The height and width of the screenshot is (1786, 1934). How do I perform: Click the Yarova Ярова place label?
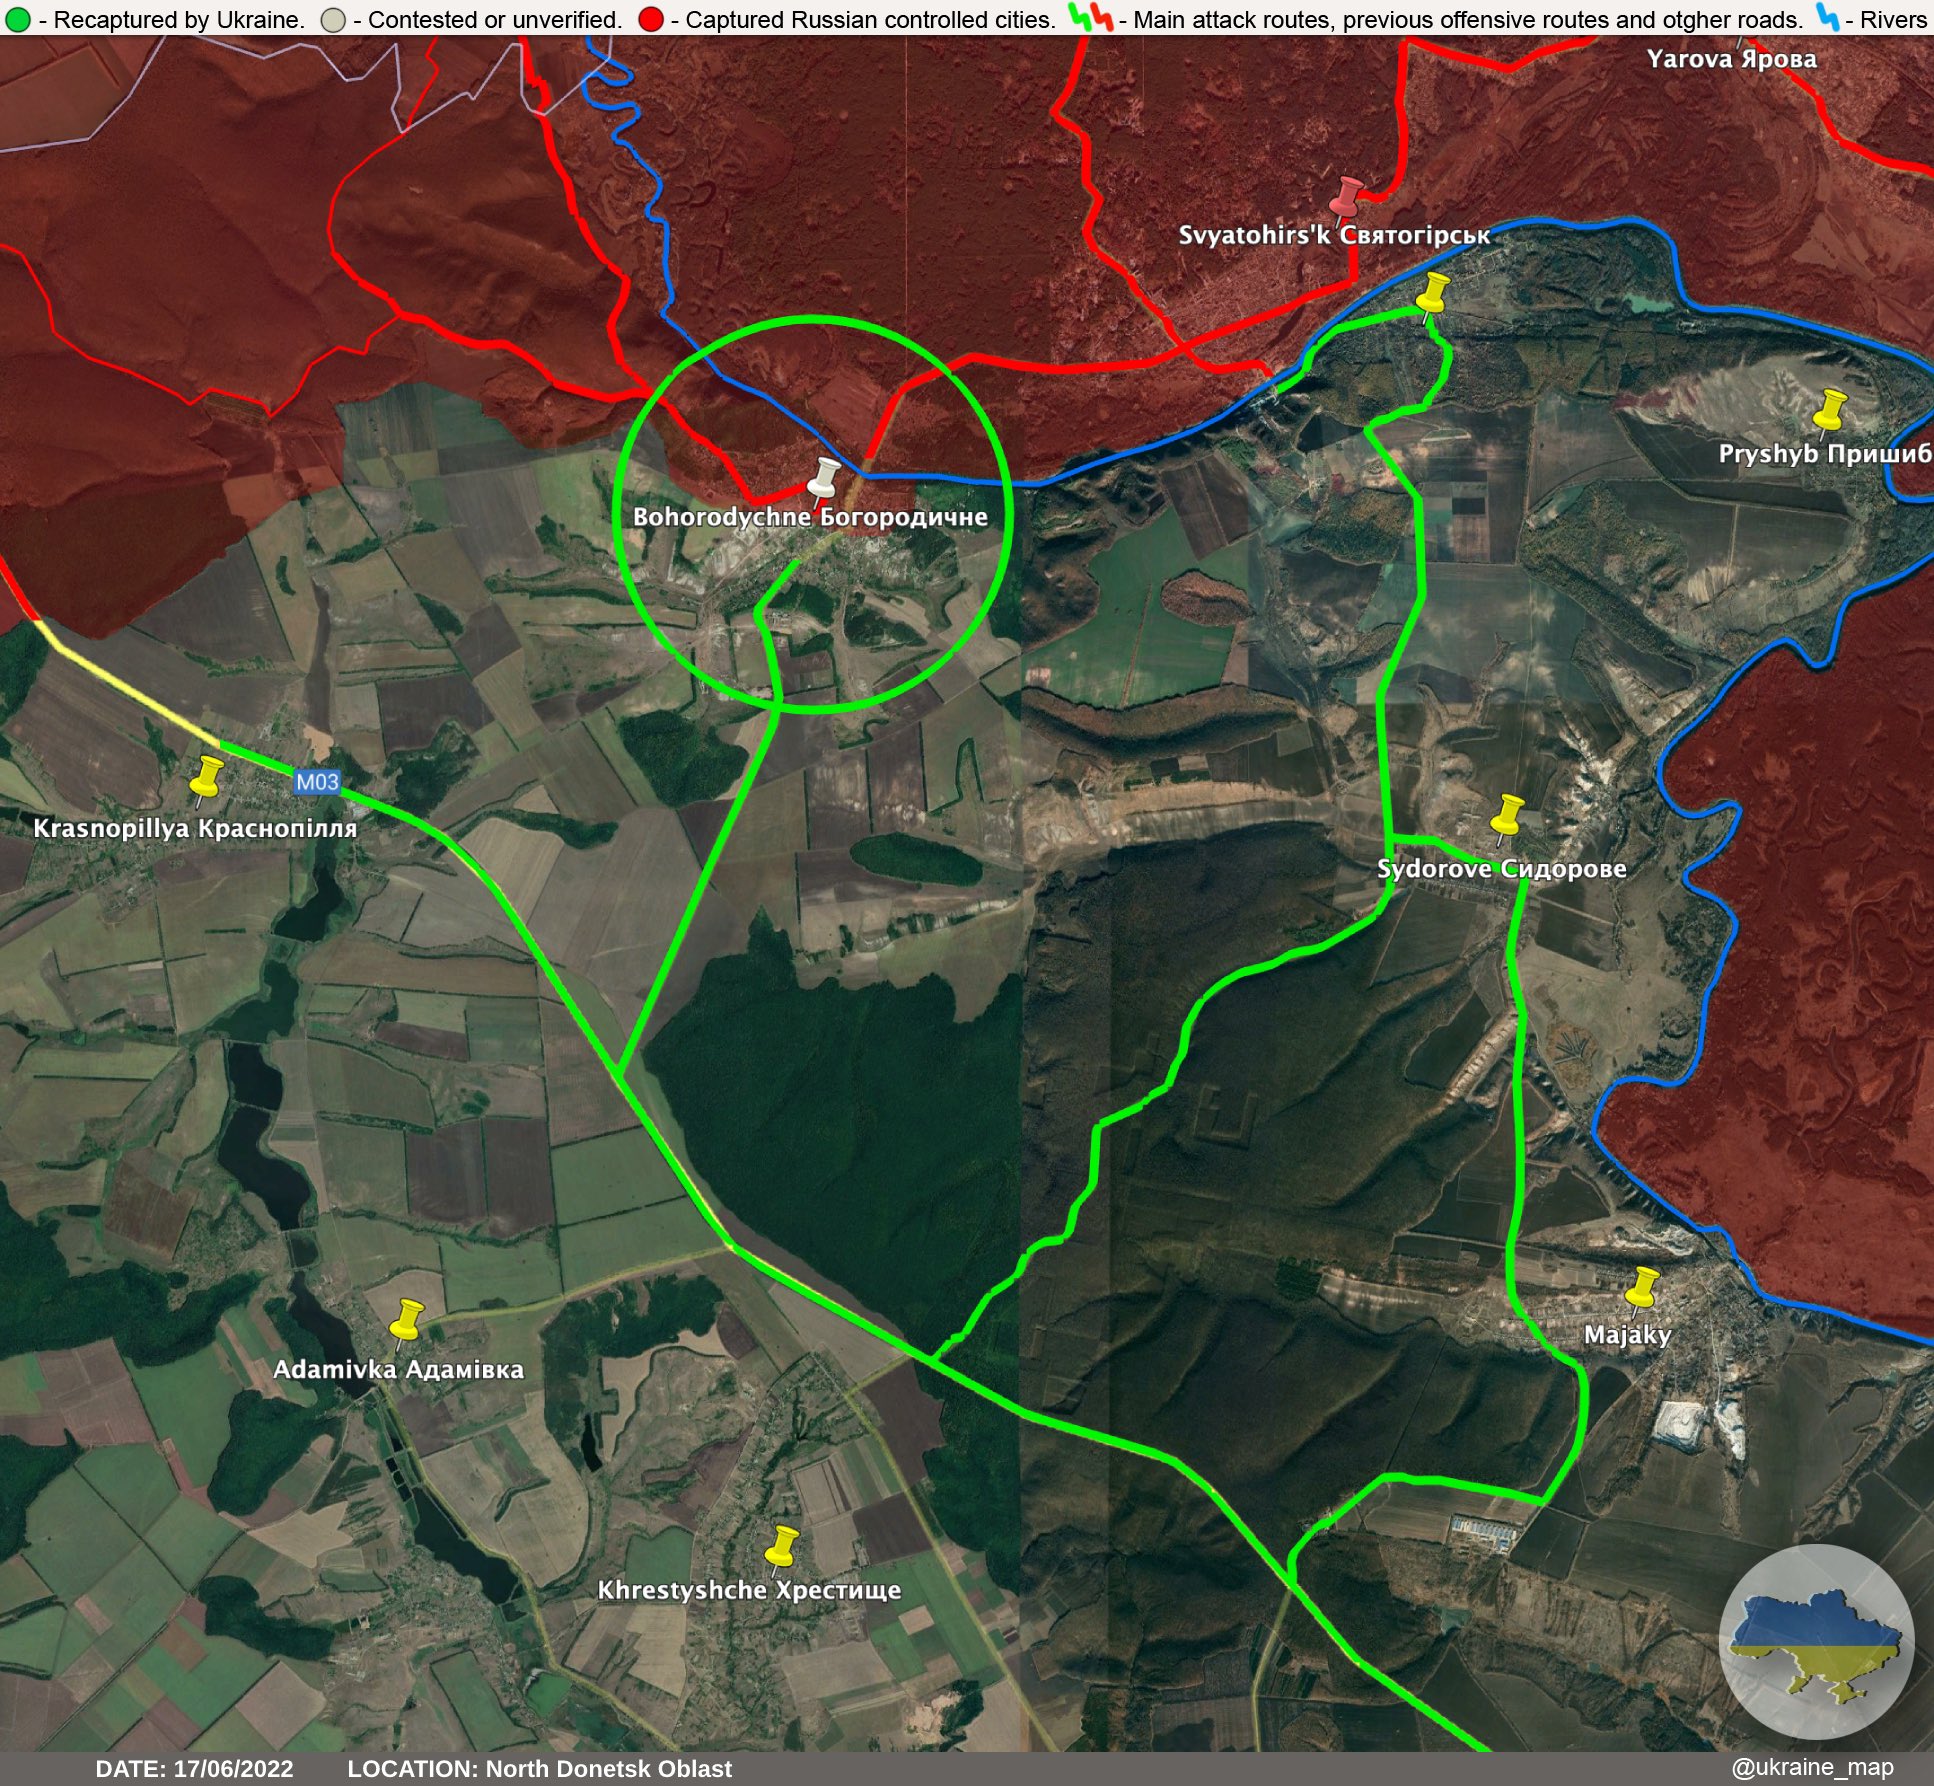click(1731, 59)
